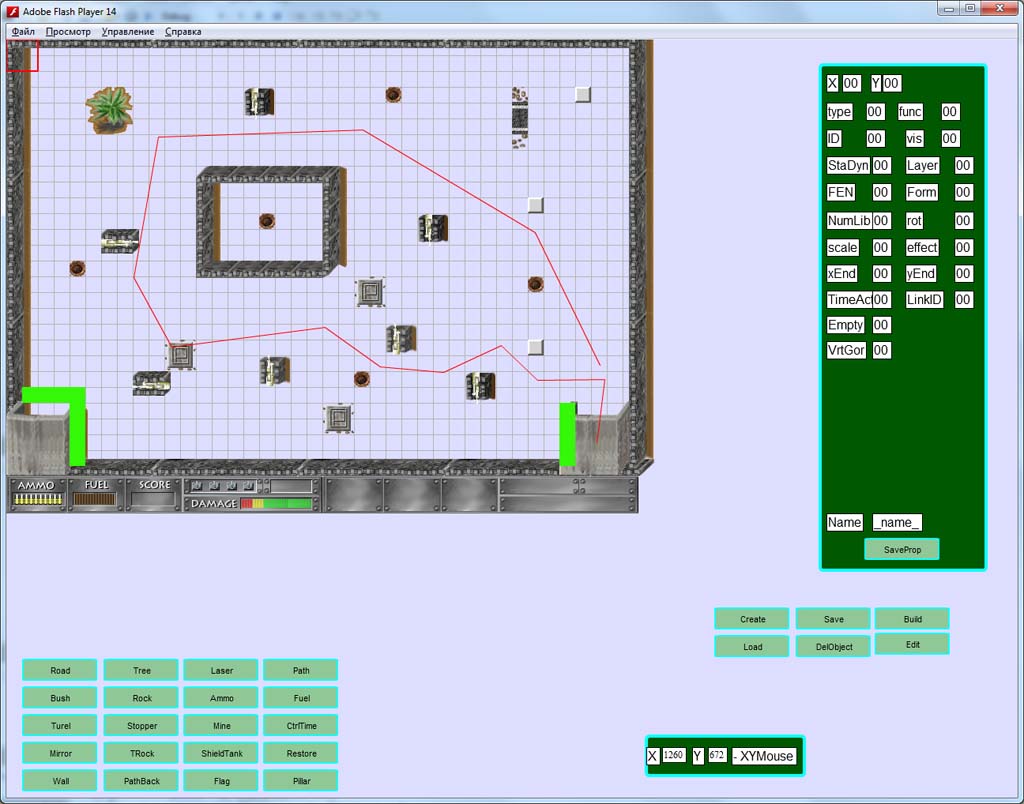Image resolution: width=1024 pixels, height=804 pixels.
Task: Click the DelObject button
Action: click(x=833, y=647)
